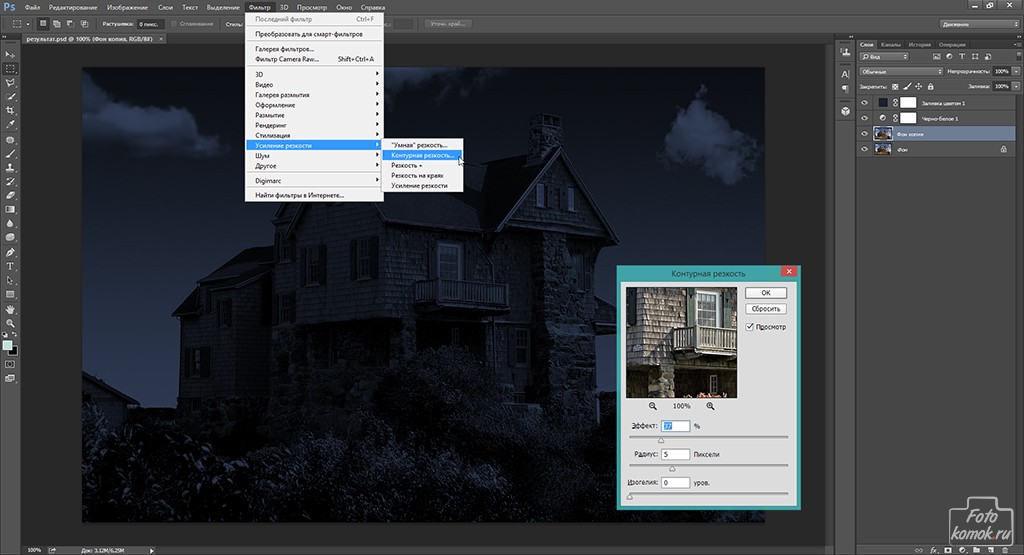Select the Move tool

(10, 55)
